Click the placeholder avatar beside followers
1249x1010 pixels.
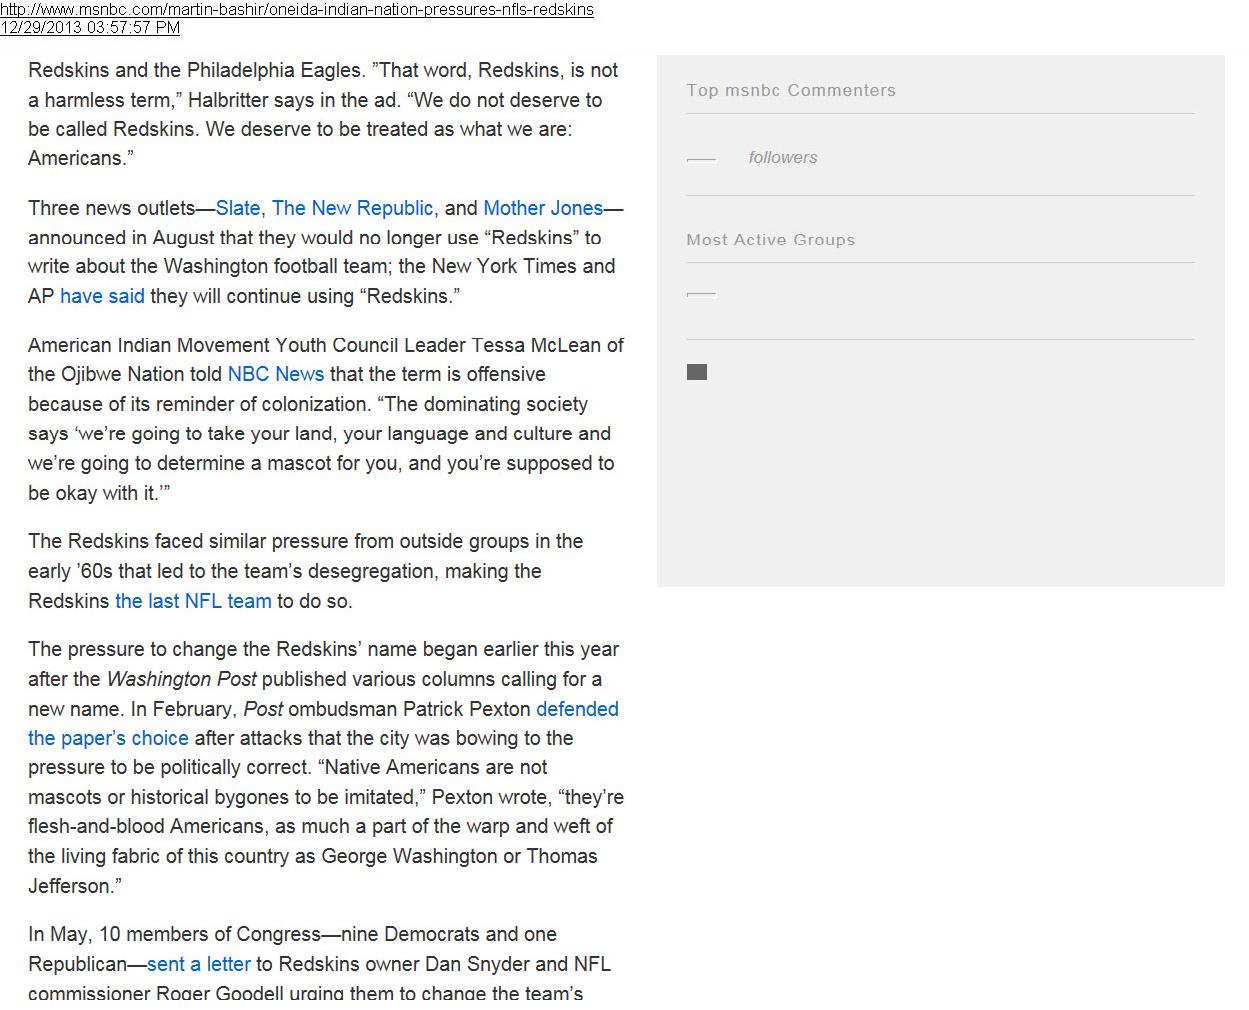click(x=701, y=159)
